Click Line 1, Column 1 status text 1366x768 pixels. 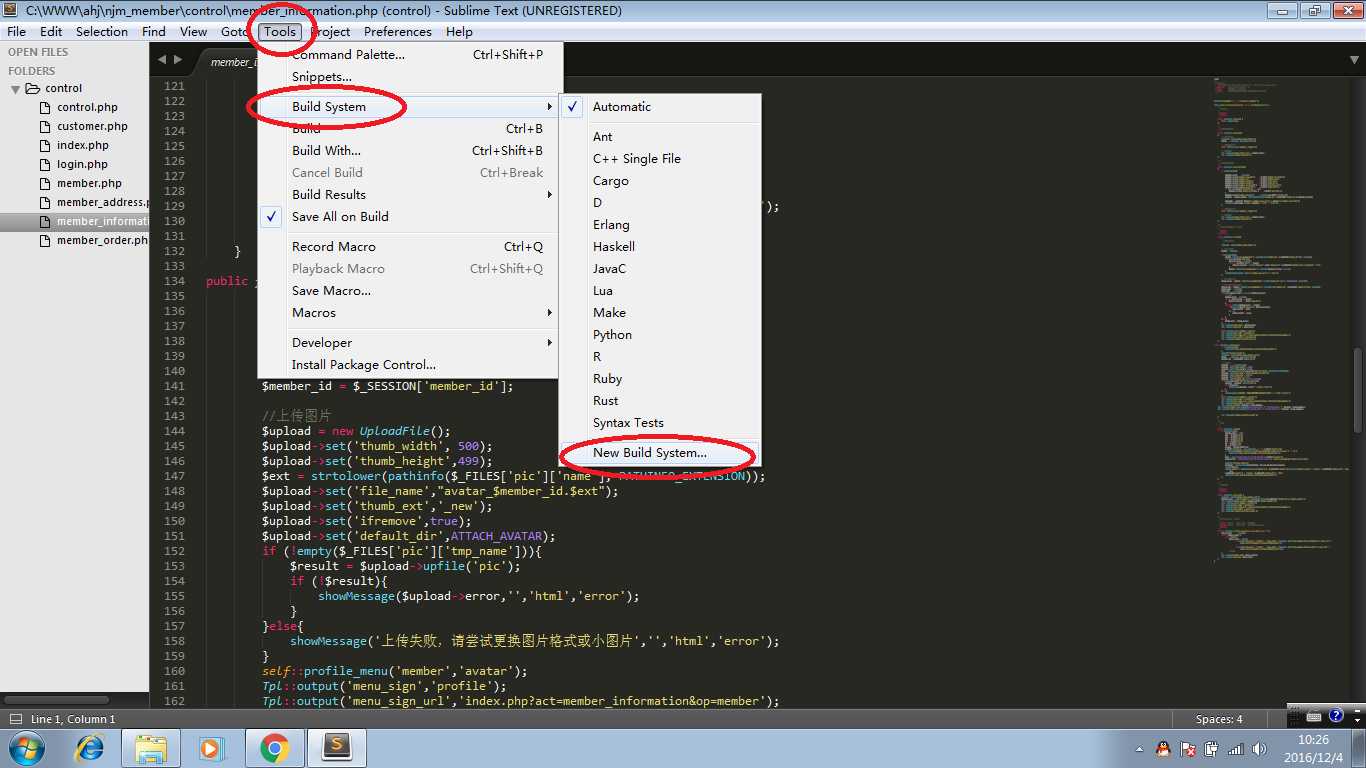click(73, 719)
